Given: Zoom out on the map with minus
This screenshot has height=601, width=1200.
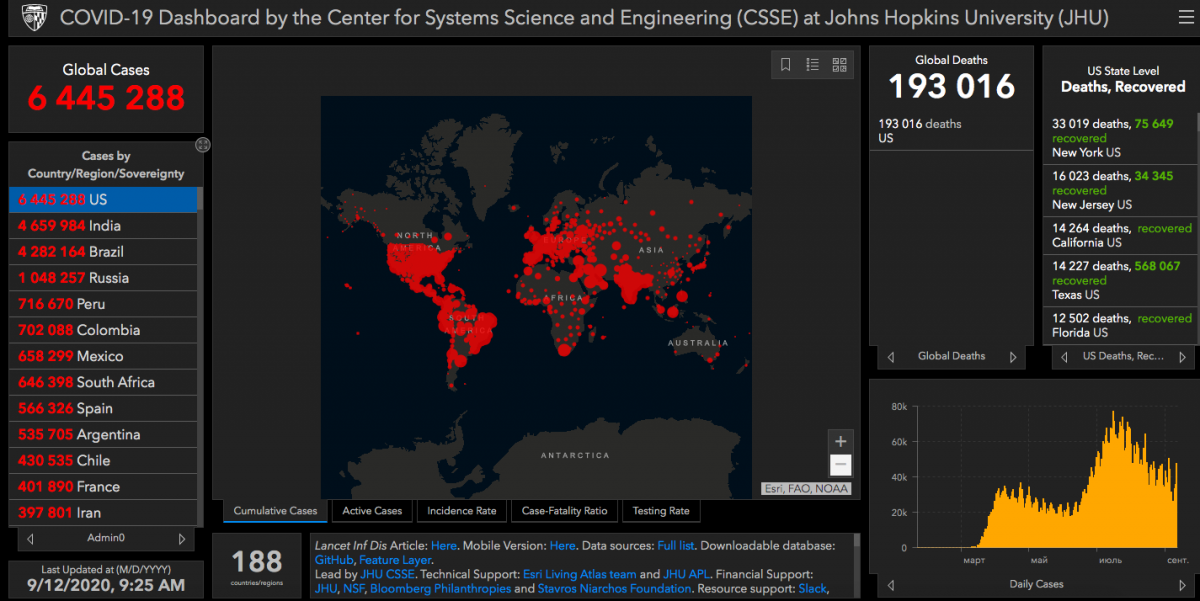Looking at the screenshot, I should coord(841,465).
